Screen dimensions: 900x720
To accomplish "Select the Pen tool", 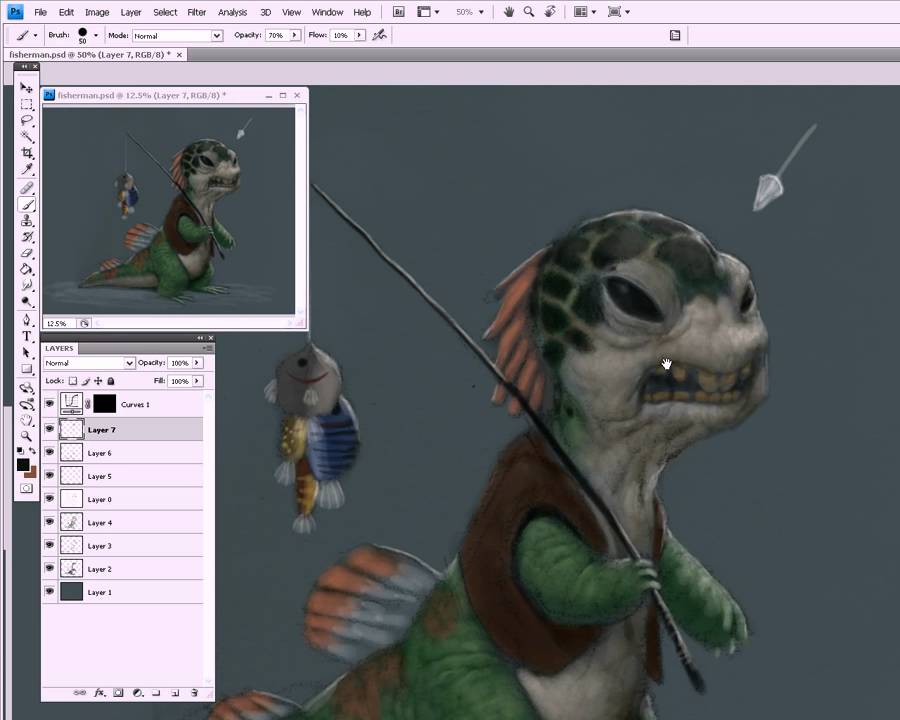I will pyautogui.click(x=26, y=320).
